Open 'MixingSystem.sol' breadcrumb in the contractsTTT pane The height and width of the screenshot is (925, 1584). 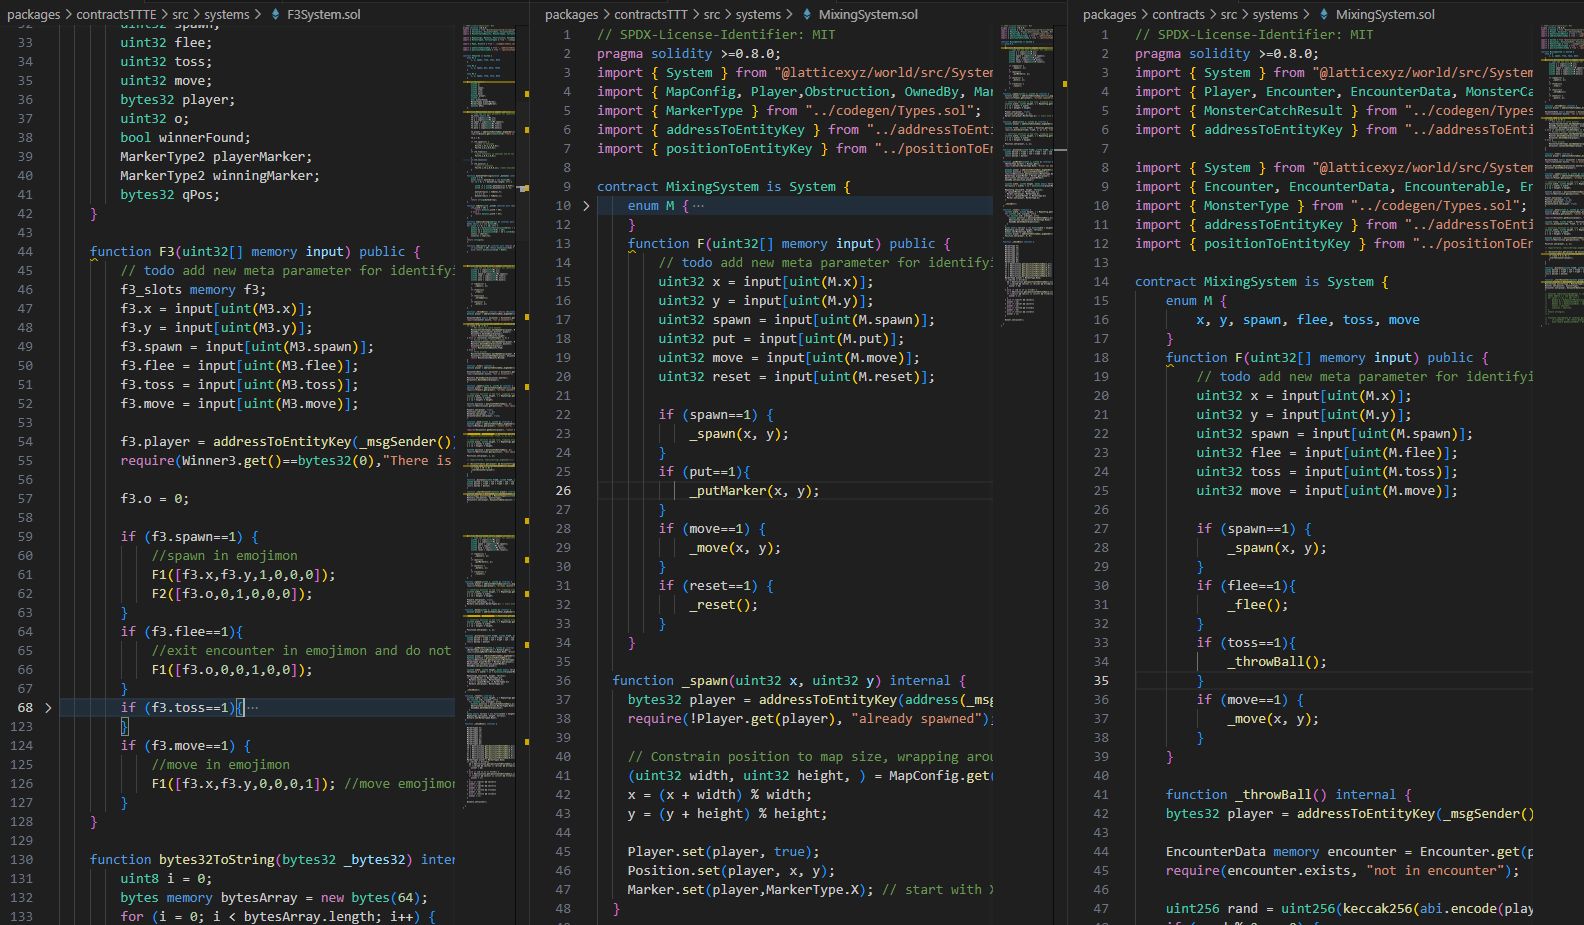868,15
